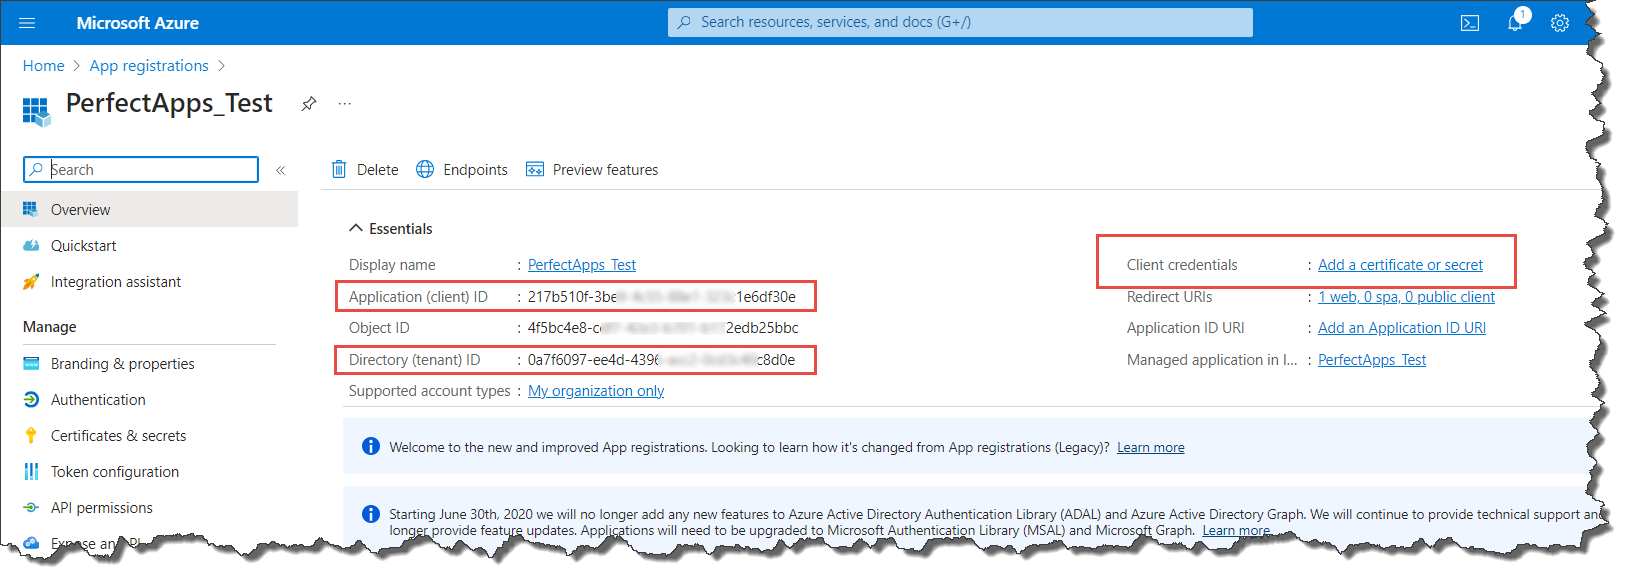Click Add an Application ID URI
Image resolution: width=1629 pixels, height=579 pixels.
point(1401,327)
